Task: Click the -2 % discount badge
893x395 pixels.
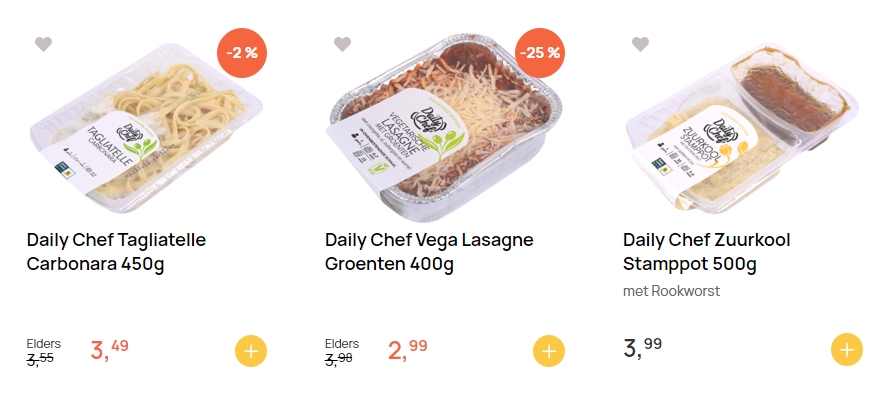Action: point(242,53)
